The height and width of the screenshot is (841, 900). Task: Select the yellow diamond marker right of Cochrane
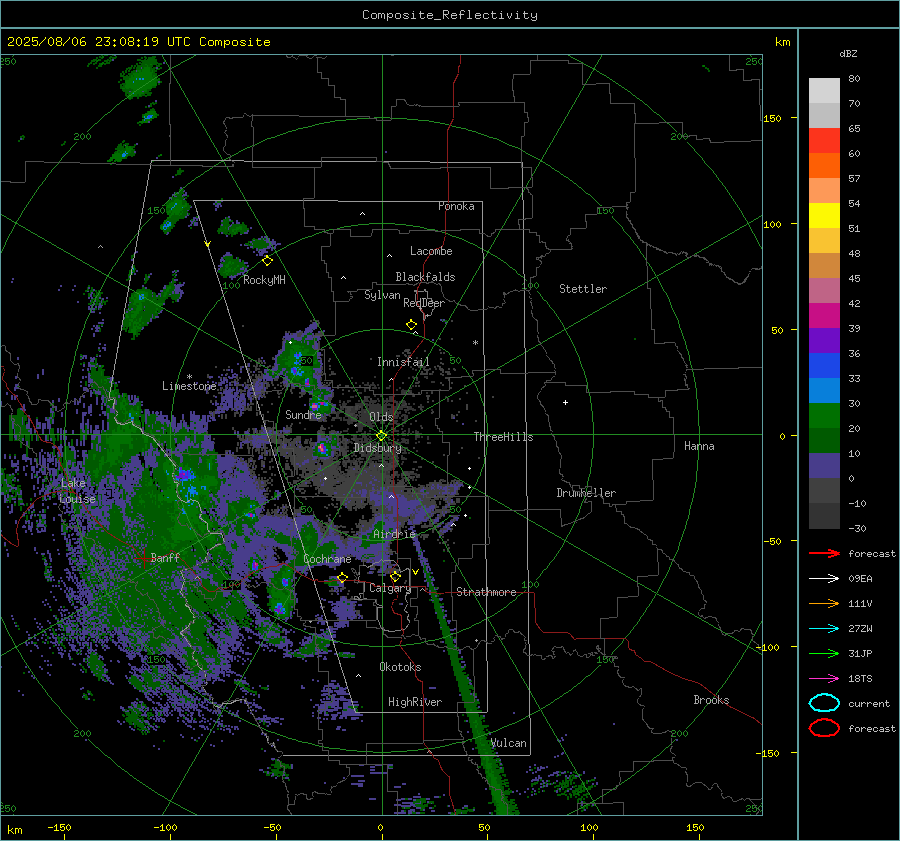tap(343, 577)
